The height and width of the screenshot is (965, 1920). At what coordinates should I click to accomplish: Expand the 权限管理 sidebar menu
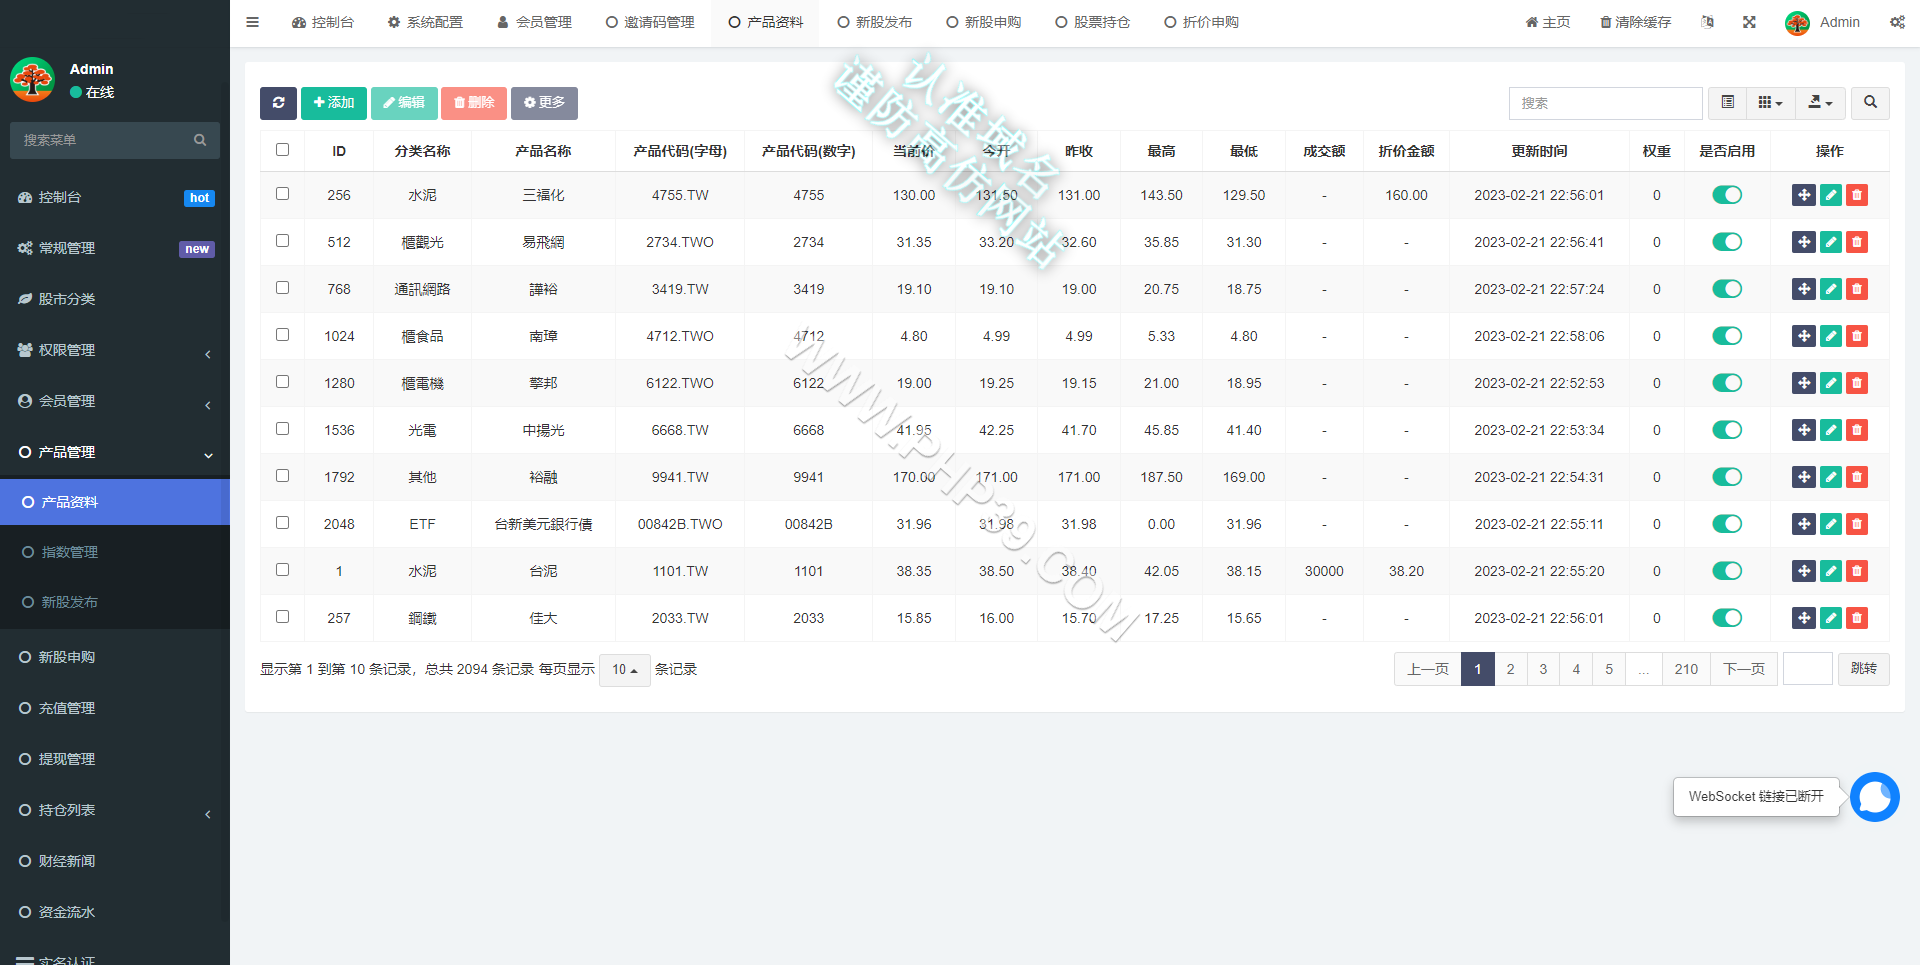pos(115,350)
